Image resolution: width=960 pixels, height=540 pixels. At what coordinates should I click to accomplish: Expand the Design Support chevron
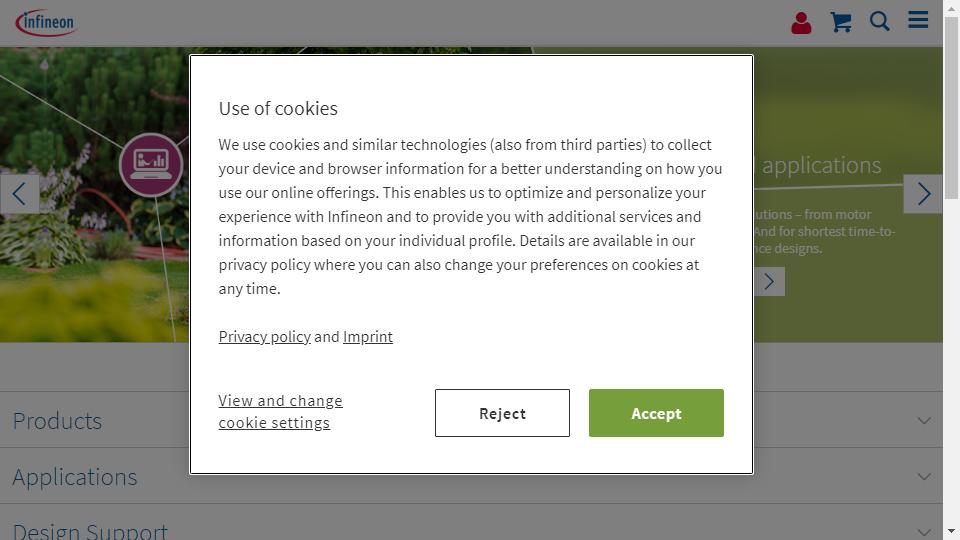coord(924,531)
